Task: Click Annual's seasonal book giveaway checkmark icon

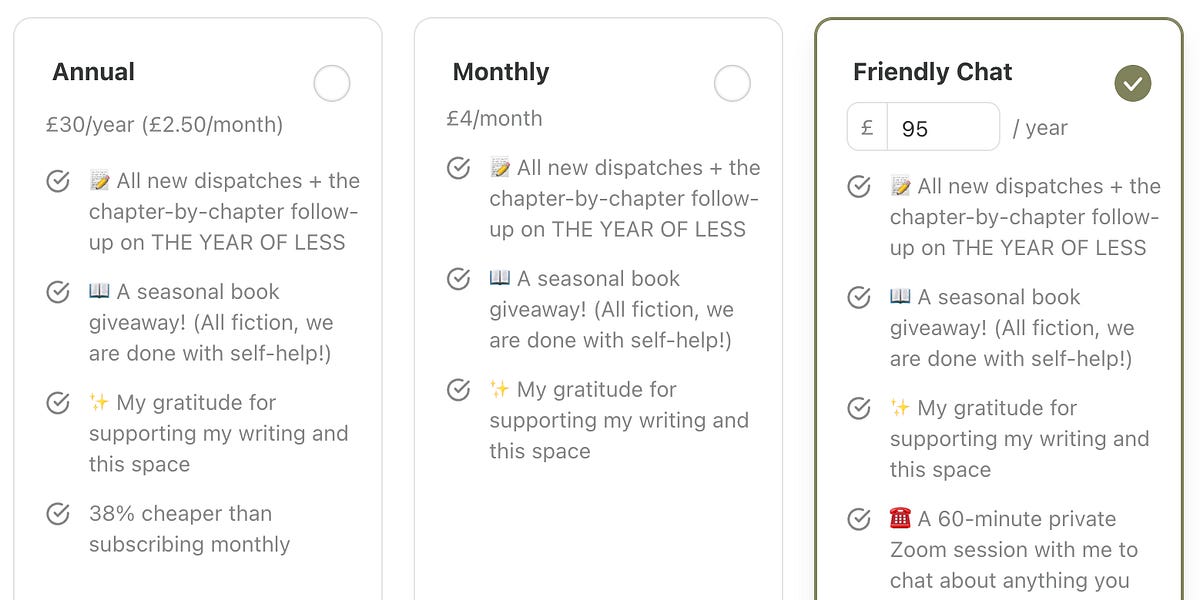Action: [58, 292]
